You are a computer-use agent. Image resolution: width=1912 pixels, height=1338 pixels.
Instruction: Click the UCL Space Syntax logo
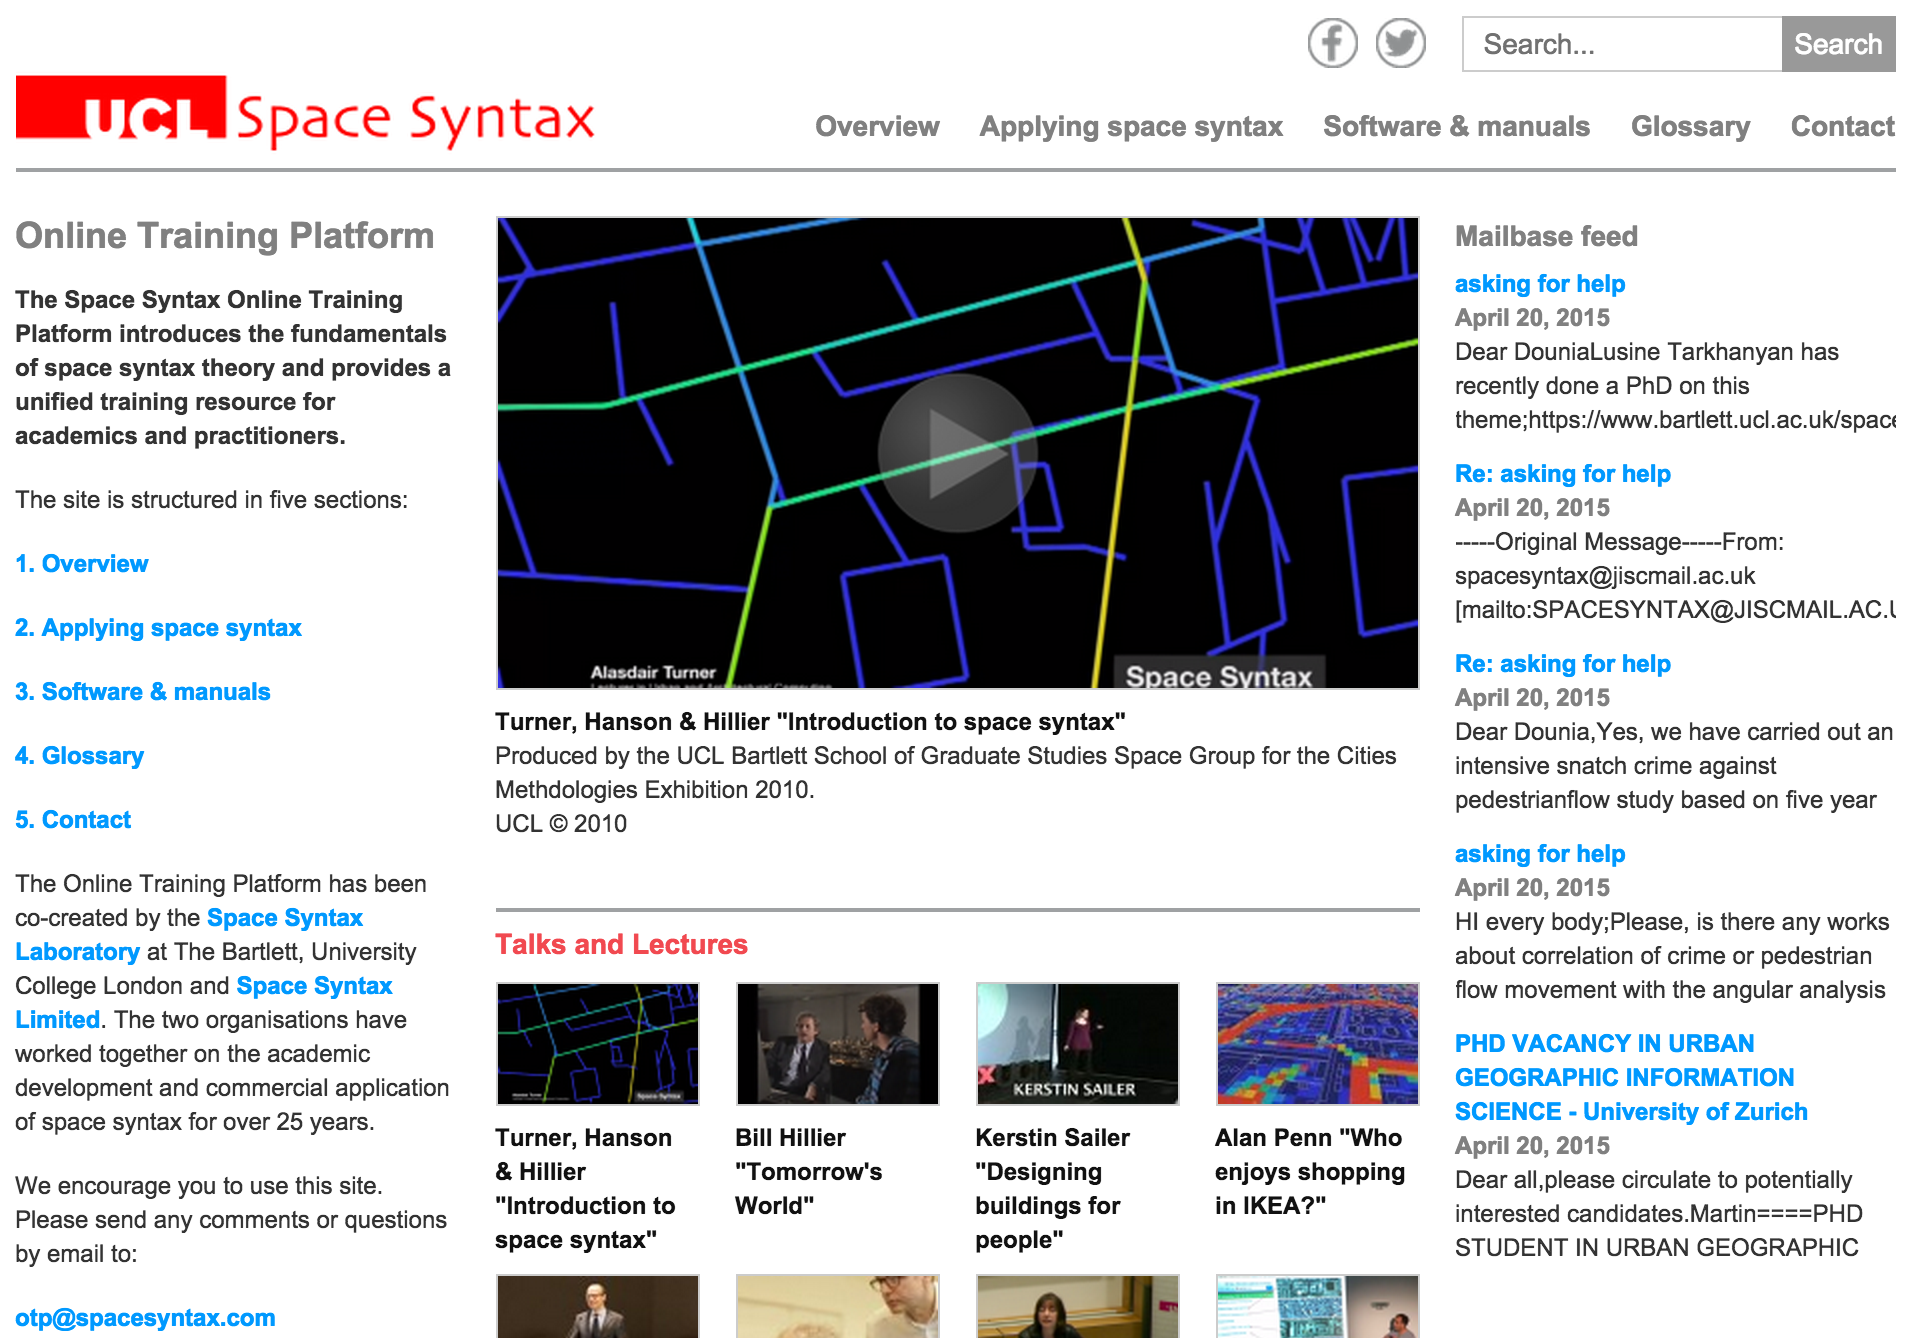(305, 113)
